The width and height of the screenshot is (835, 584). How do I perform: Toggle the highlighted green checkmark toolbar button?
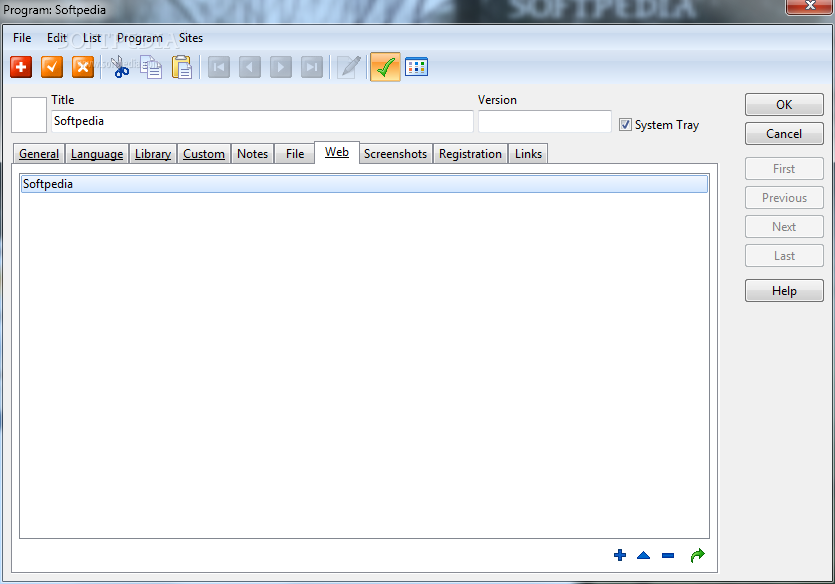coord(385,67)
